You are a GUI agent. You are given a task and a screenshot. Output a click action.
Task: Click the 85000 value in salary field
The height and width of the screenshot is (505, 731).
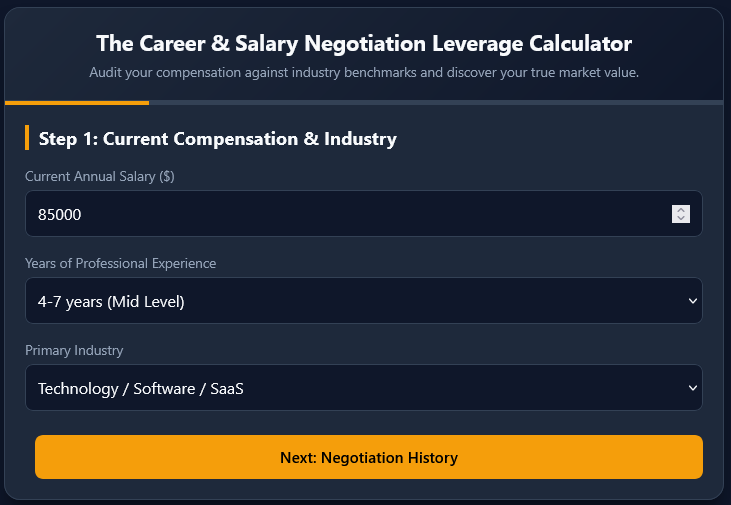(60, 214)
